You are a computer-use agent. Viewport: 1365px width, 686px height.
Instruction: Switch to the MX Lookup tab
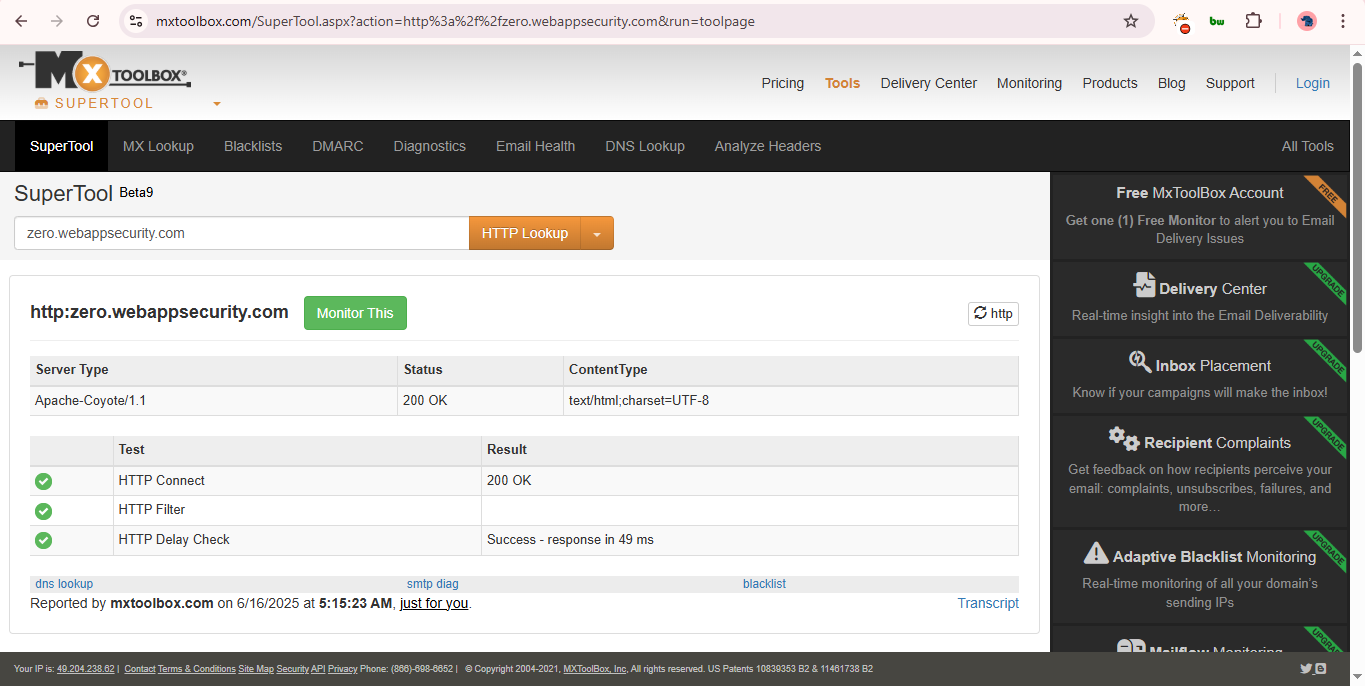158,146
